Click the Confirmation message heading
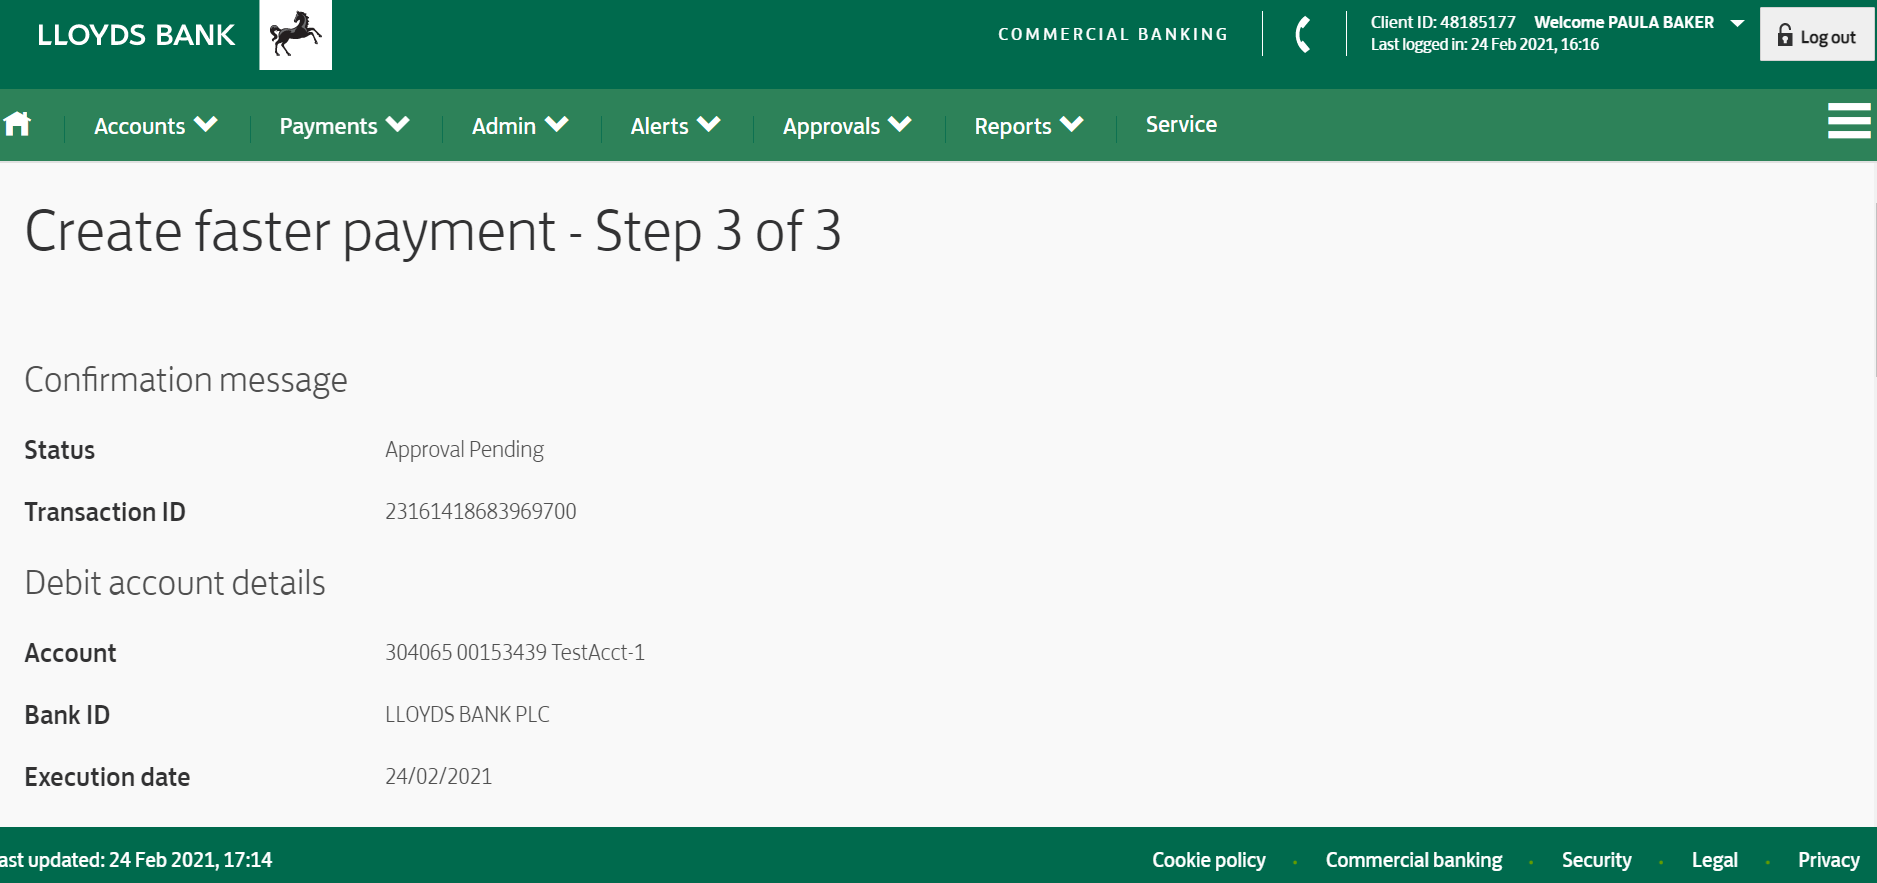Viewport: 1877px width, 883px height. pos(185,380)
